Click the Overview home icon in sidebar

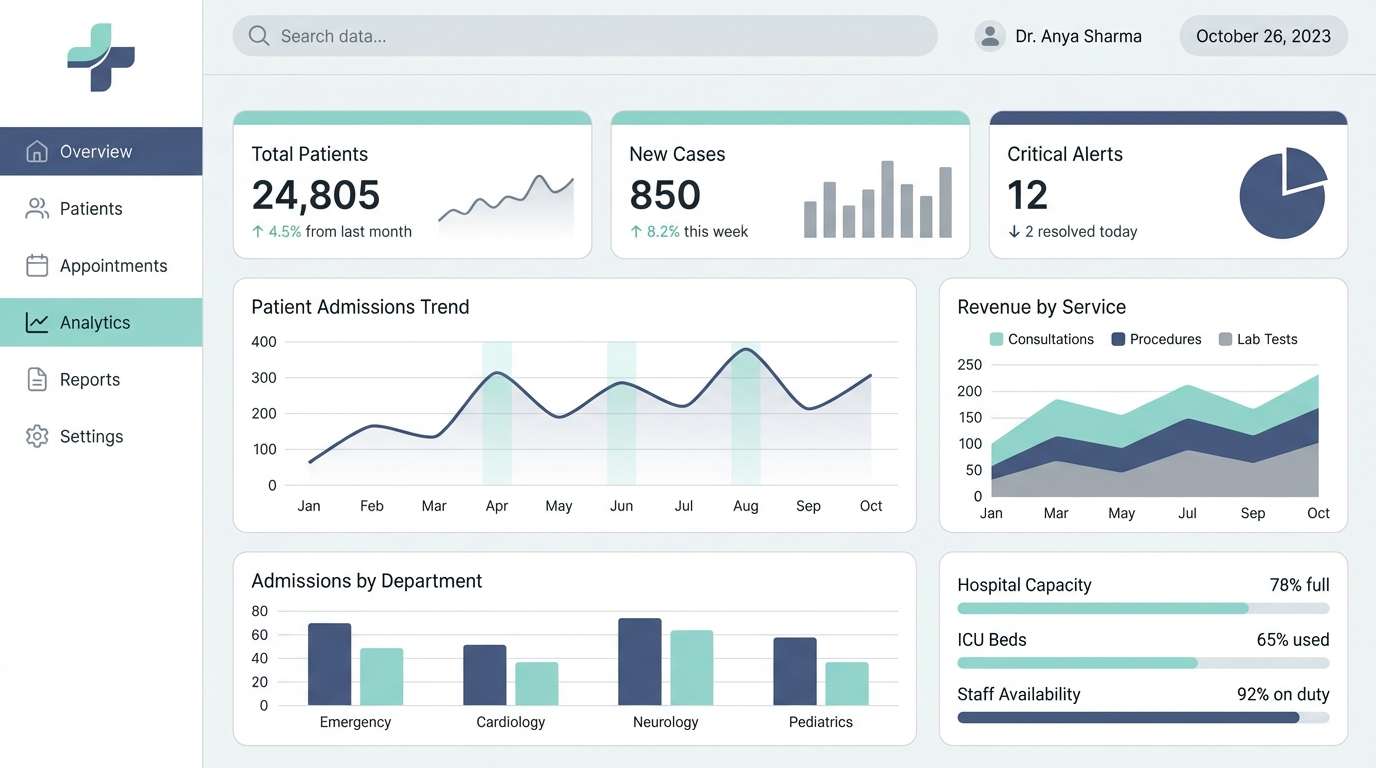click(x=36, y=150)
